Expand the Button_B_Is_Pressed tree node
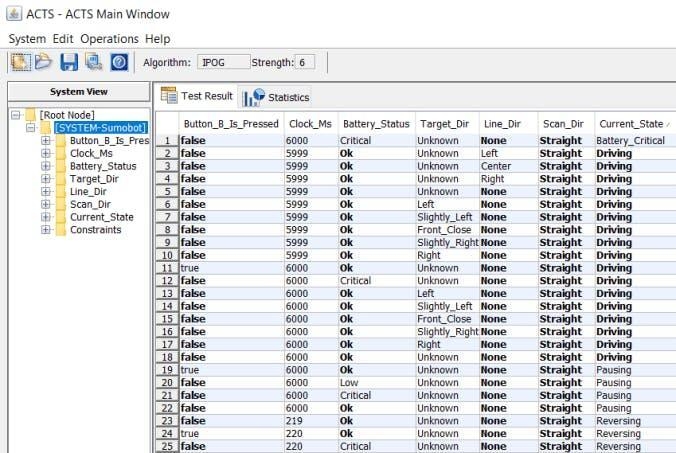 (46, 141)
